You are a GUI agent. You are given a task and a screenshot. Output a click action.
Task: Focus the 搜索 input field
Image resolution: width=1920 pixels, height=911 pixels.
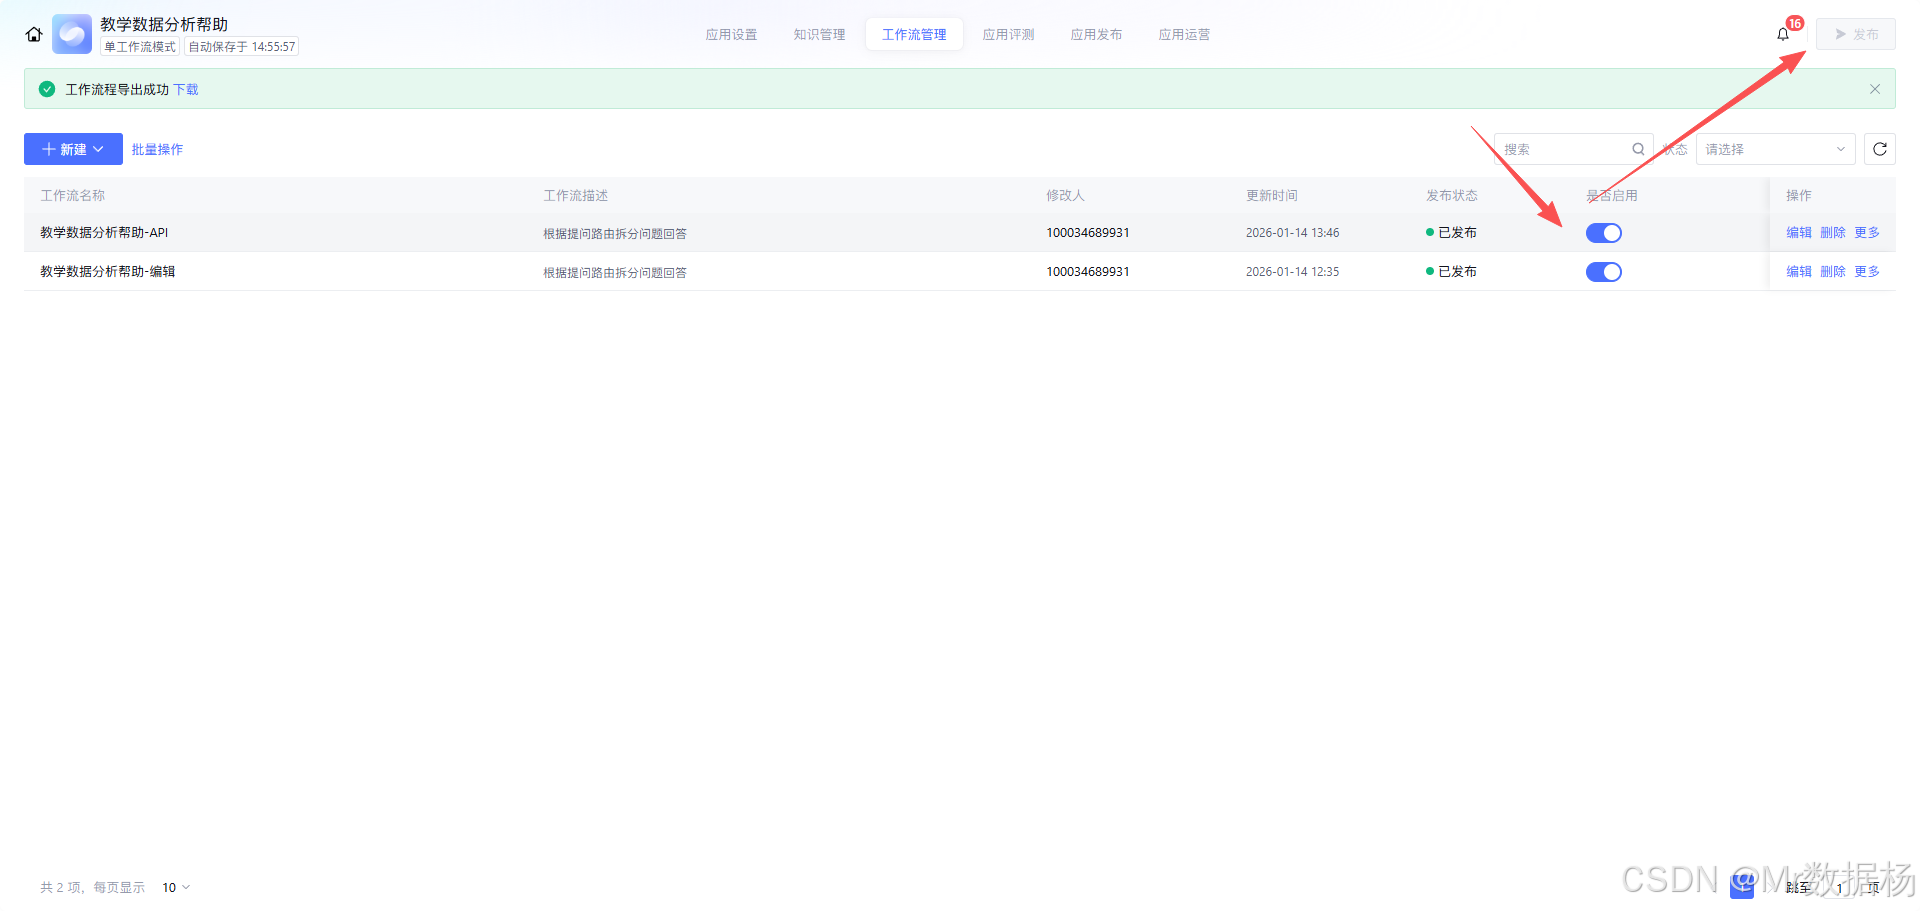[1573, 149]
